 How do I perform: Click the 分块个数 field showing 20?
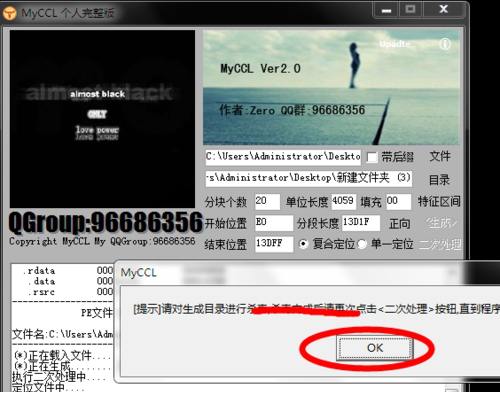click(267, 202)
